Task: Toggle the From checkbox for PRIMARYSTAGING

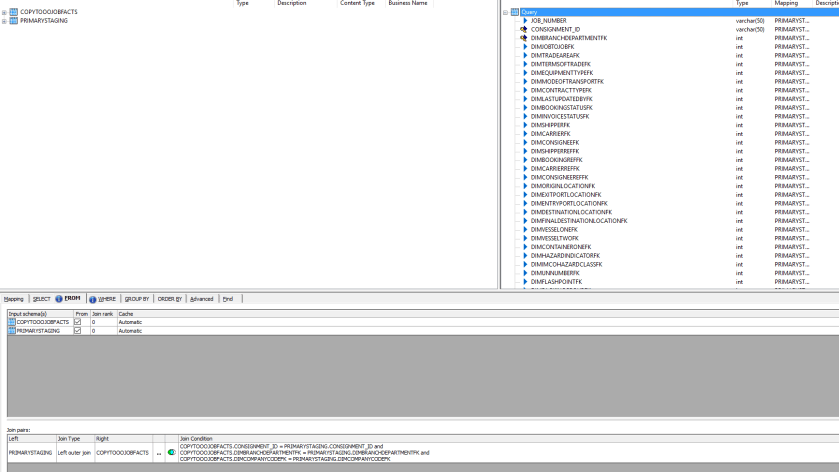Action: (x=78, y=331)
